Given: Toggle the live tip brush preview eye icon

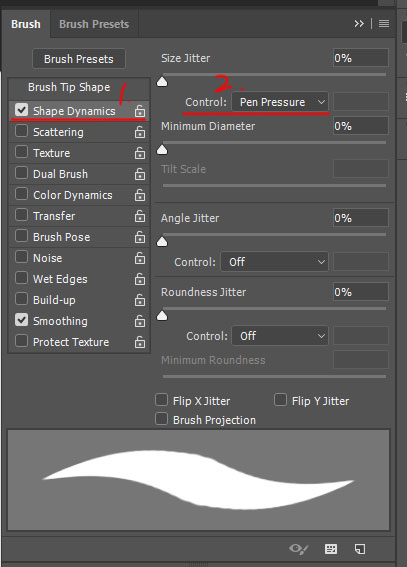Looking at the screenshot, I should point(299,549).
